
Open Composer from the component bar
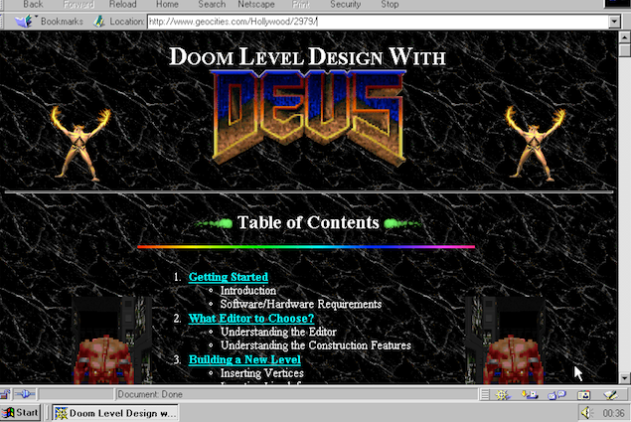[611, 395]
